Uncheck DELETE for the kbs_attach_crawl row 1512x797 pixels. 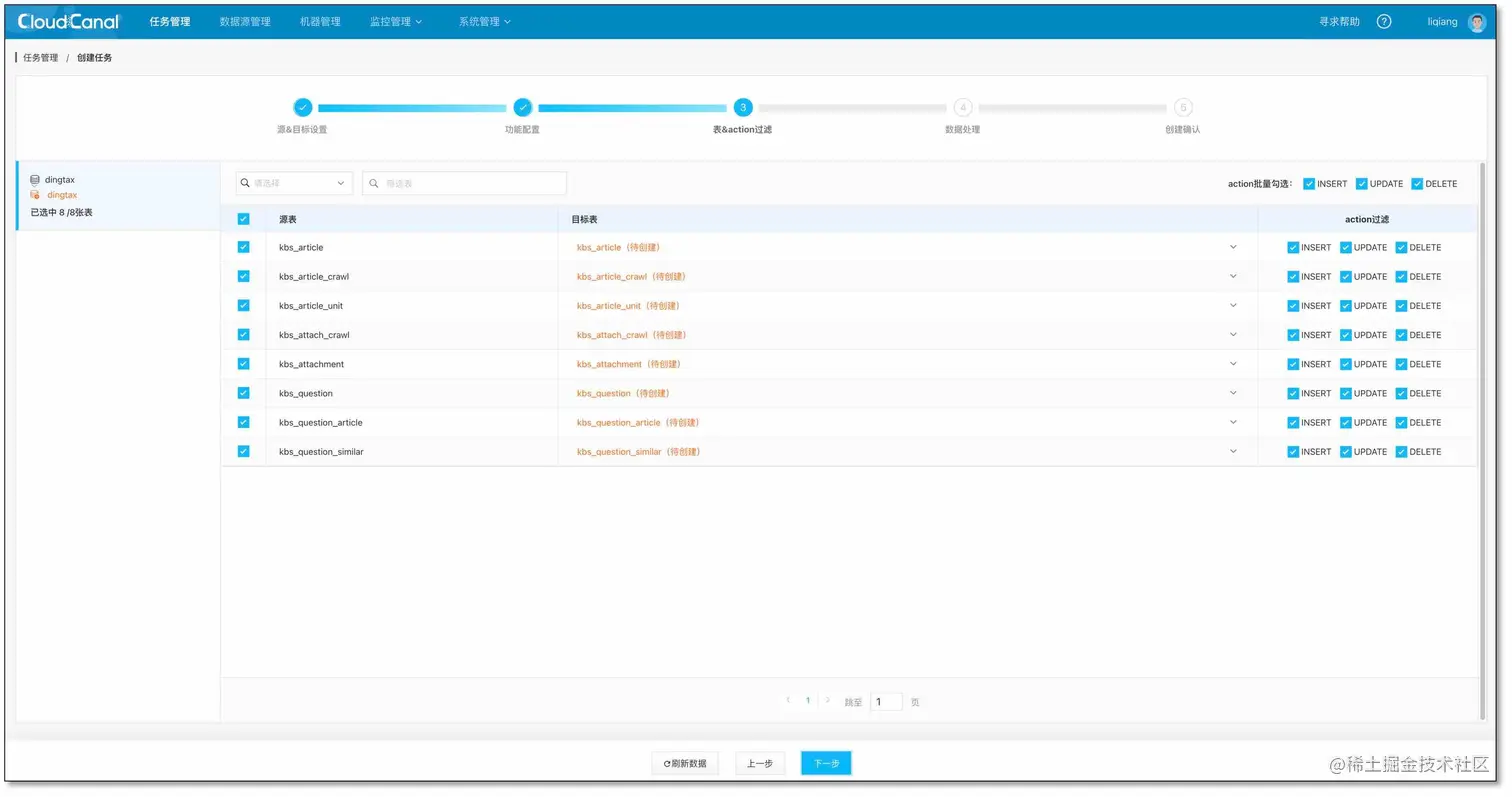[x=1401, y=335]
